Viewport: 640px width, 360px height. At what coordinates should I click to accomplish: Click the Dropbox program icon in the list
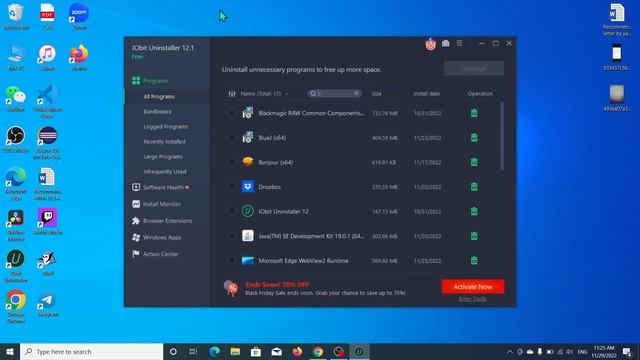(248, 187)
